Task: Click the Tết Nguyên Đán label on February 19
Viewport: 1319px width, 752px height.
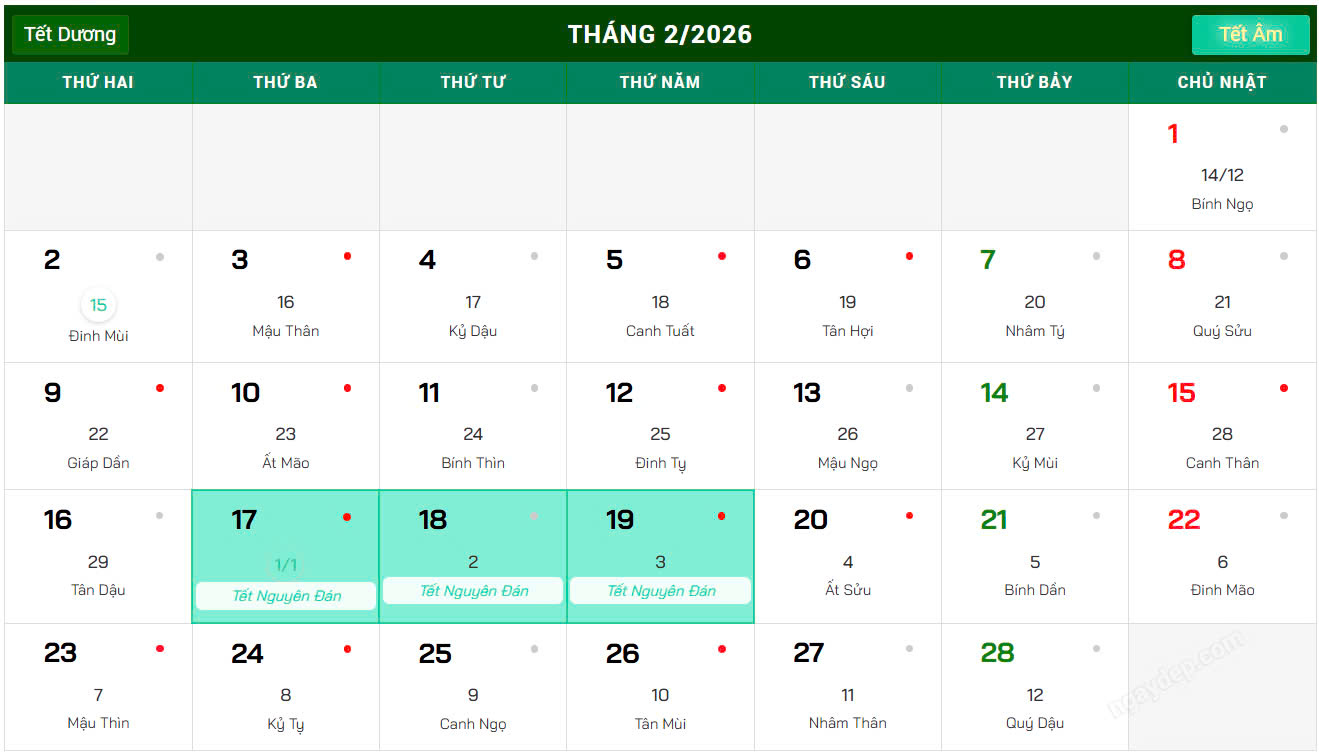Action: pos(660,591)
